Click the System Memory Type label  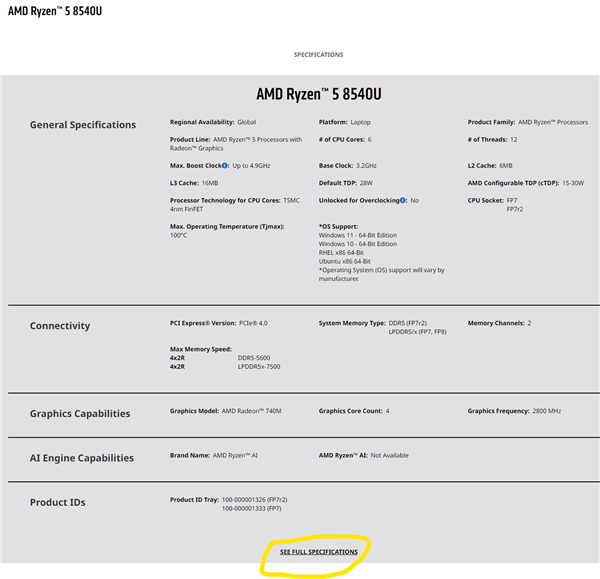point(352,323)
